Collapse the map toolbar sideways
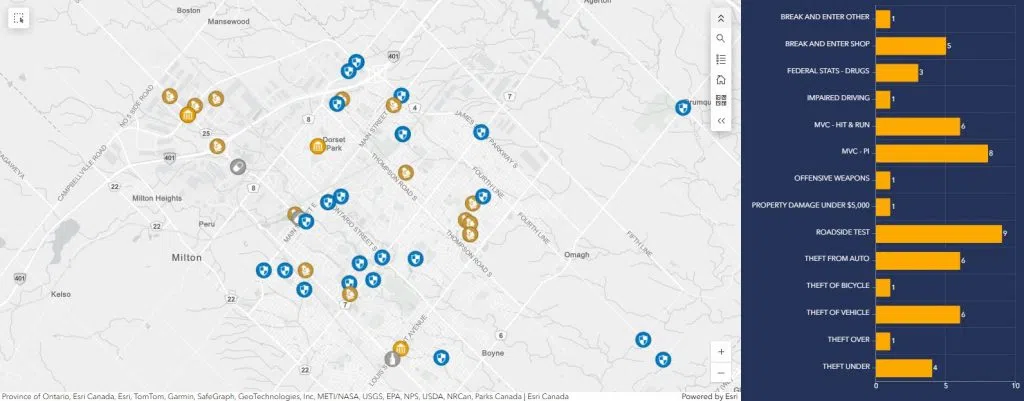The image size is (1024, 401). pyautogui.click(x=720, y=121)
